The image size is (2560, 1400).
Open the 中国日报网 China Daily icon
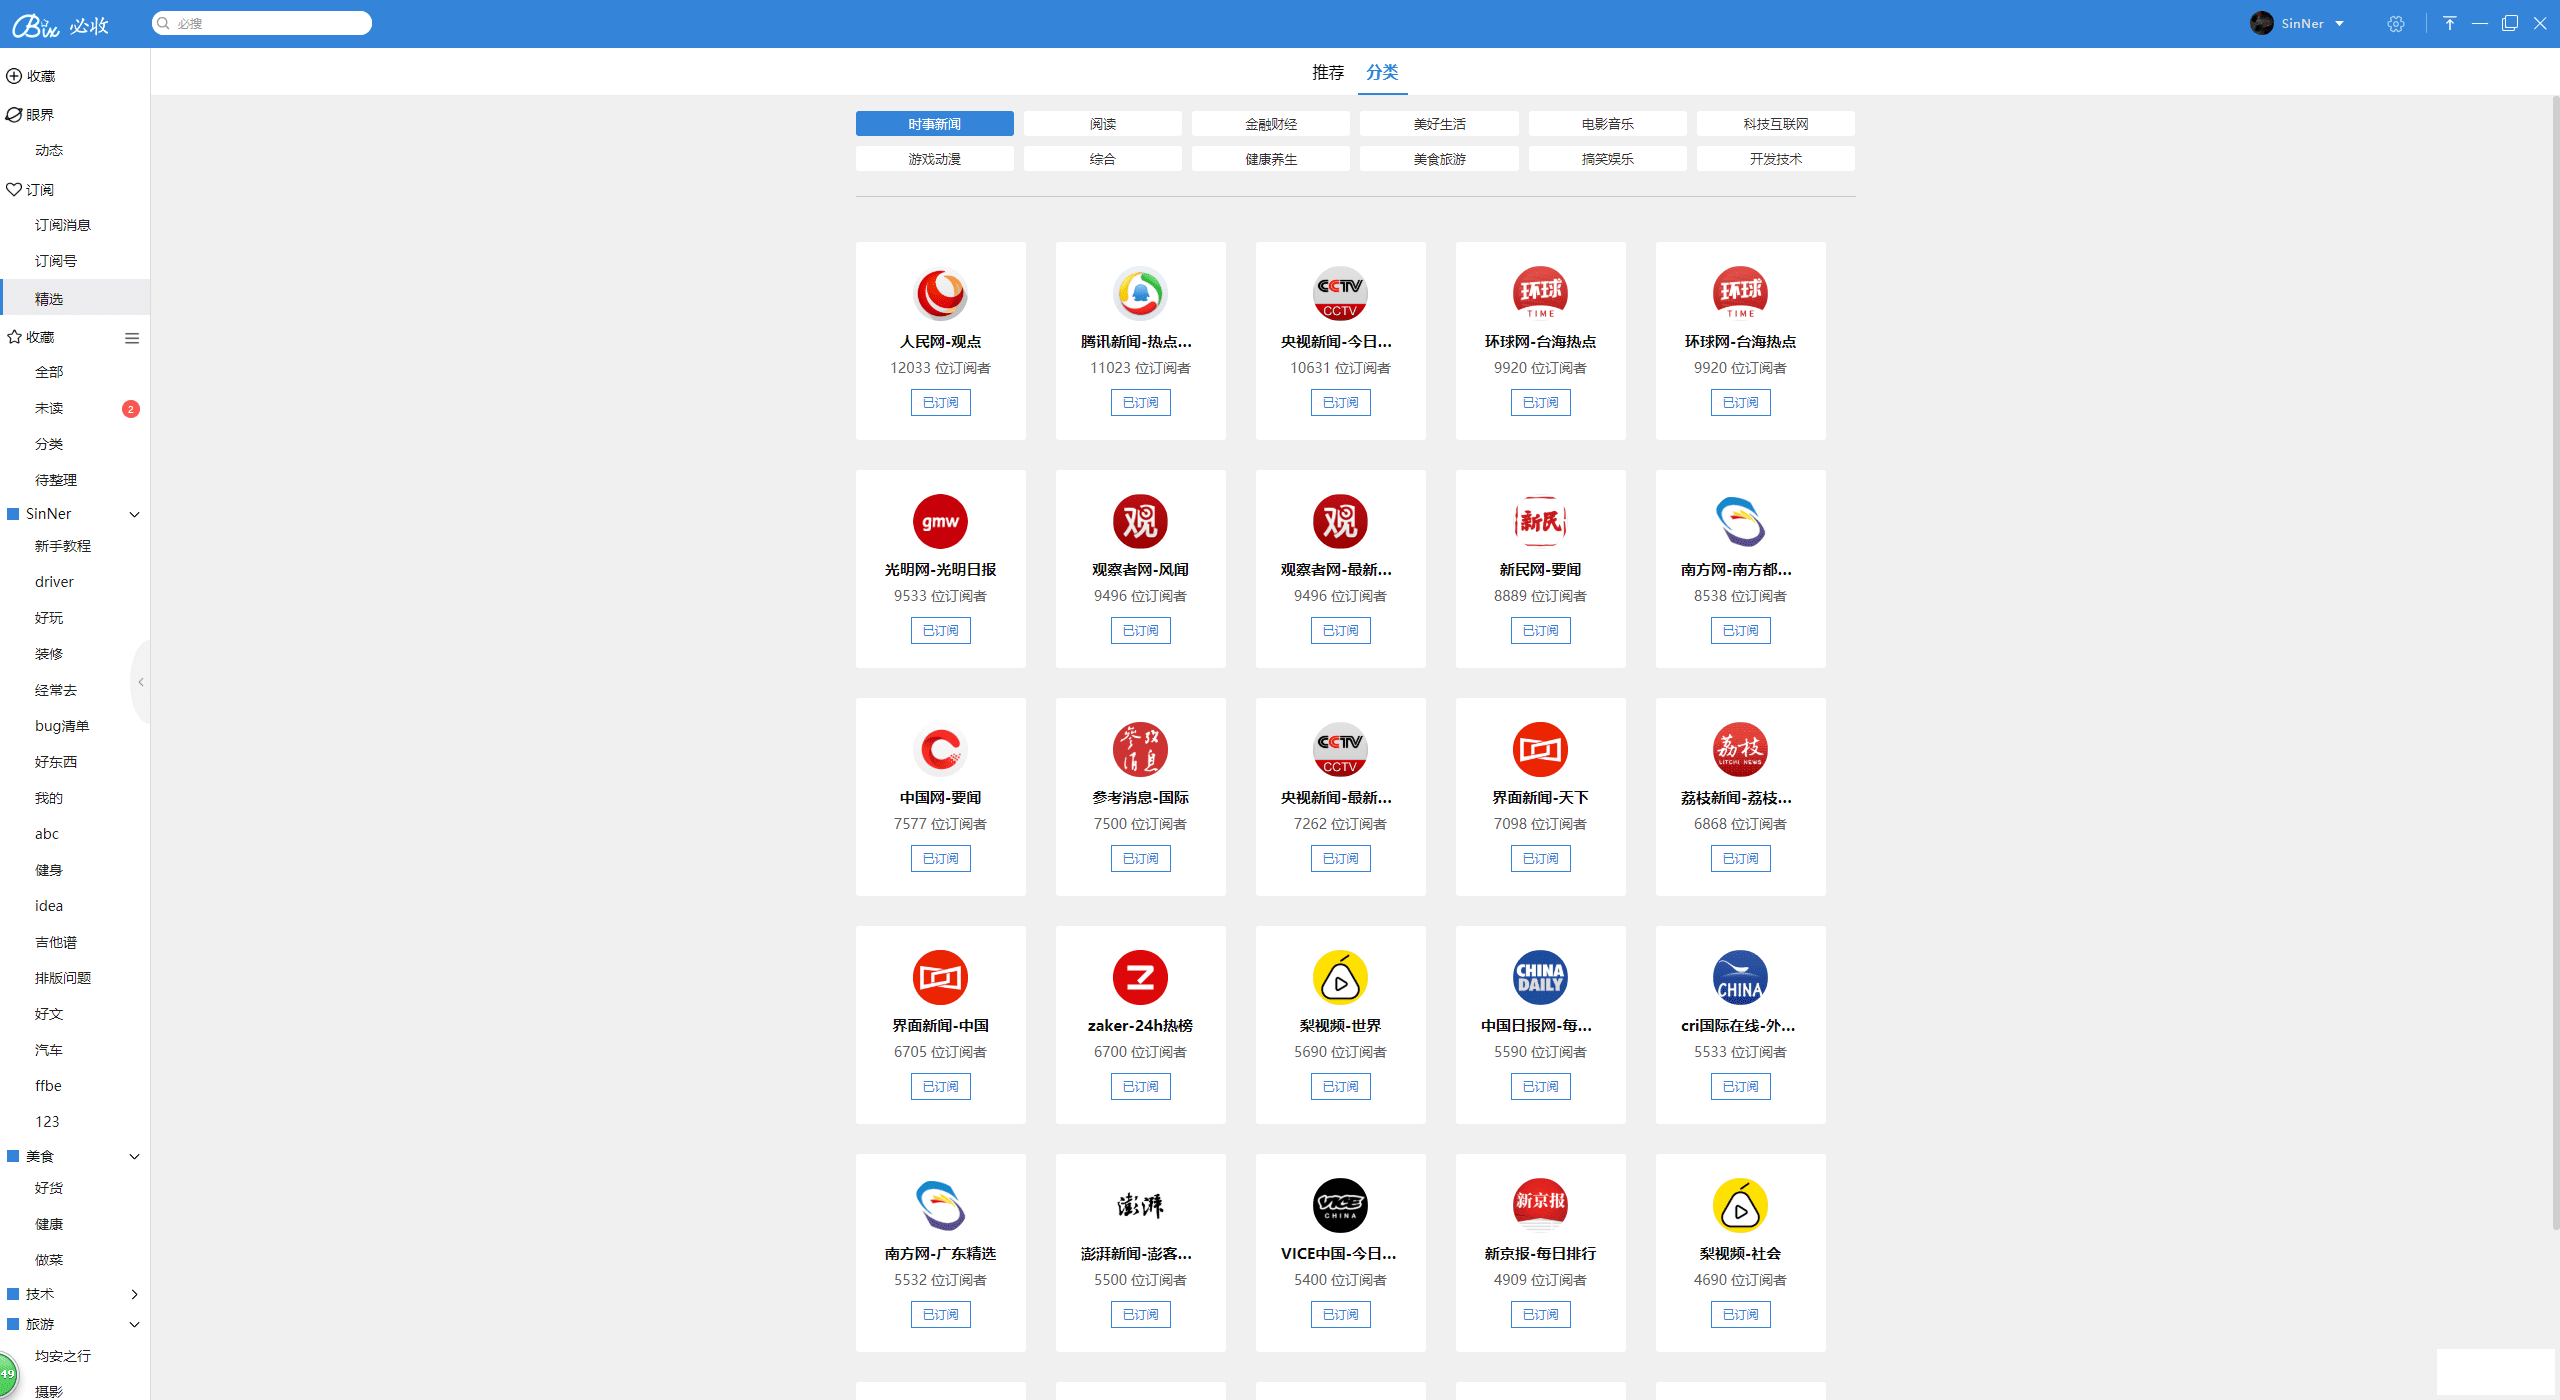(x=1540, y=977)
